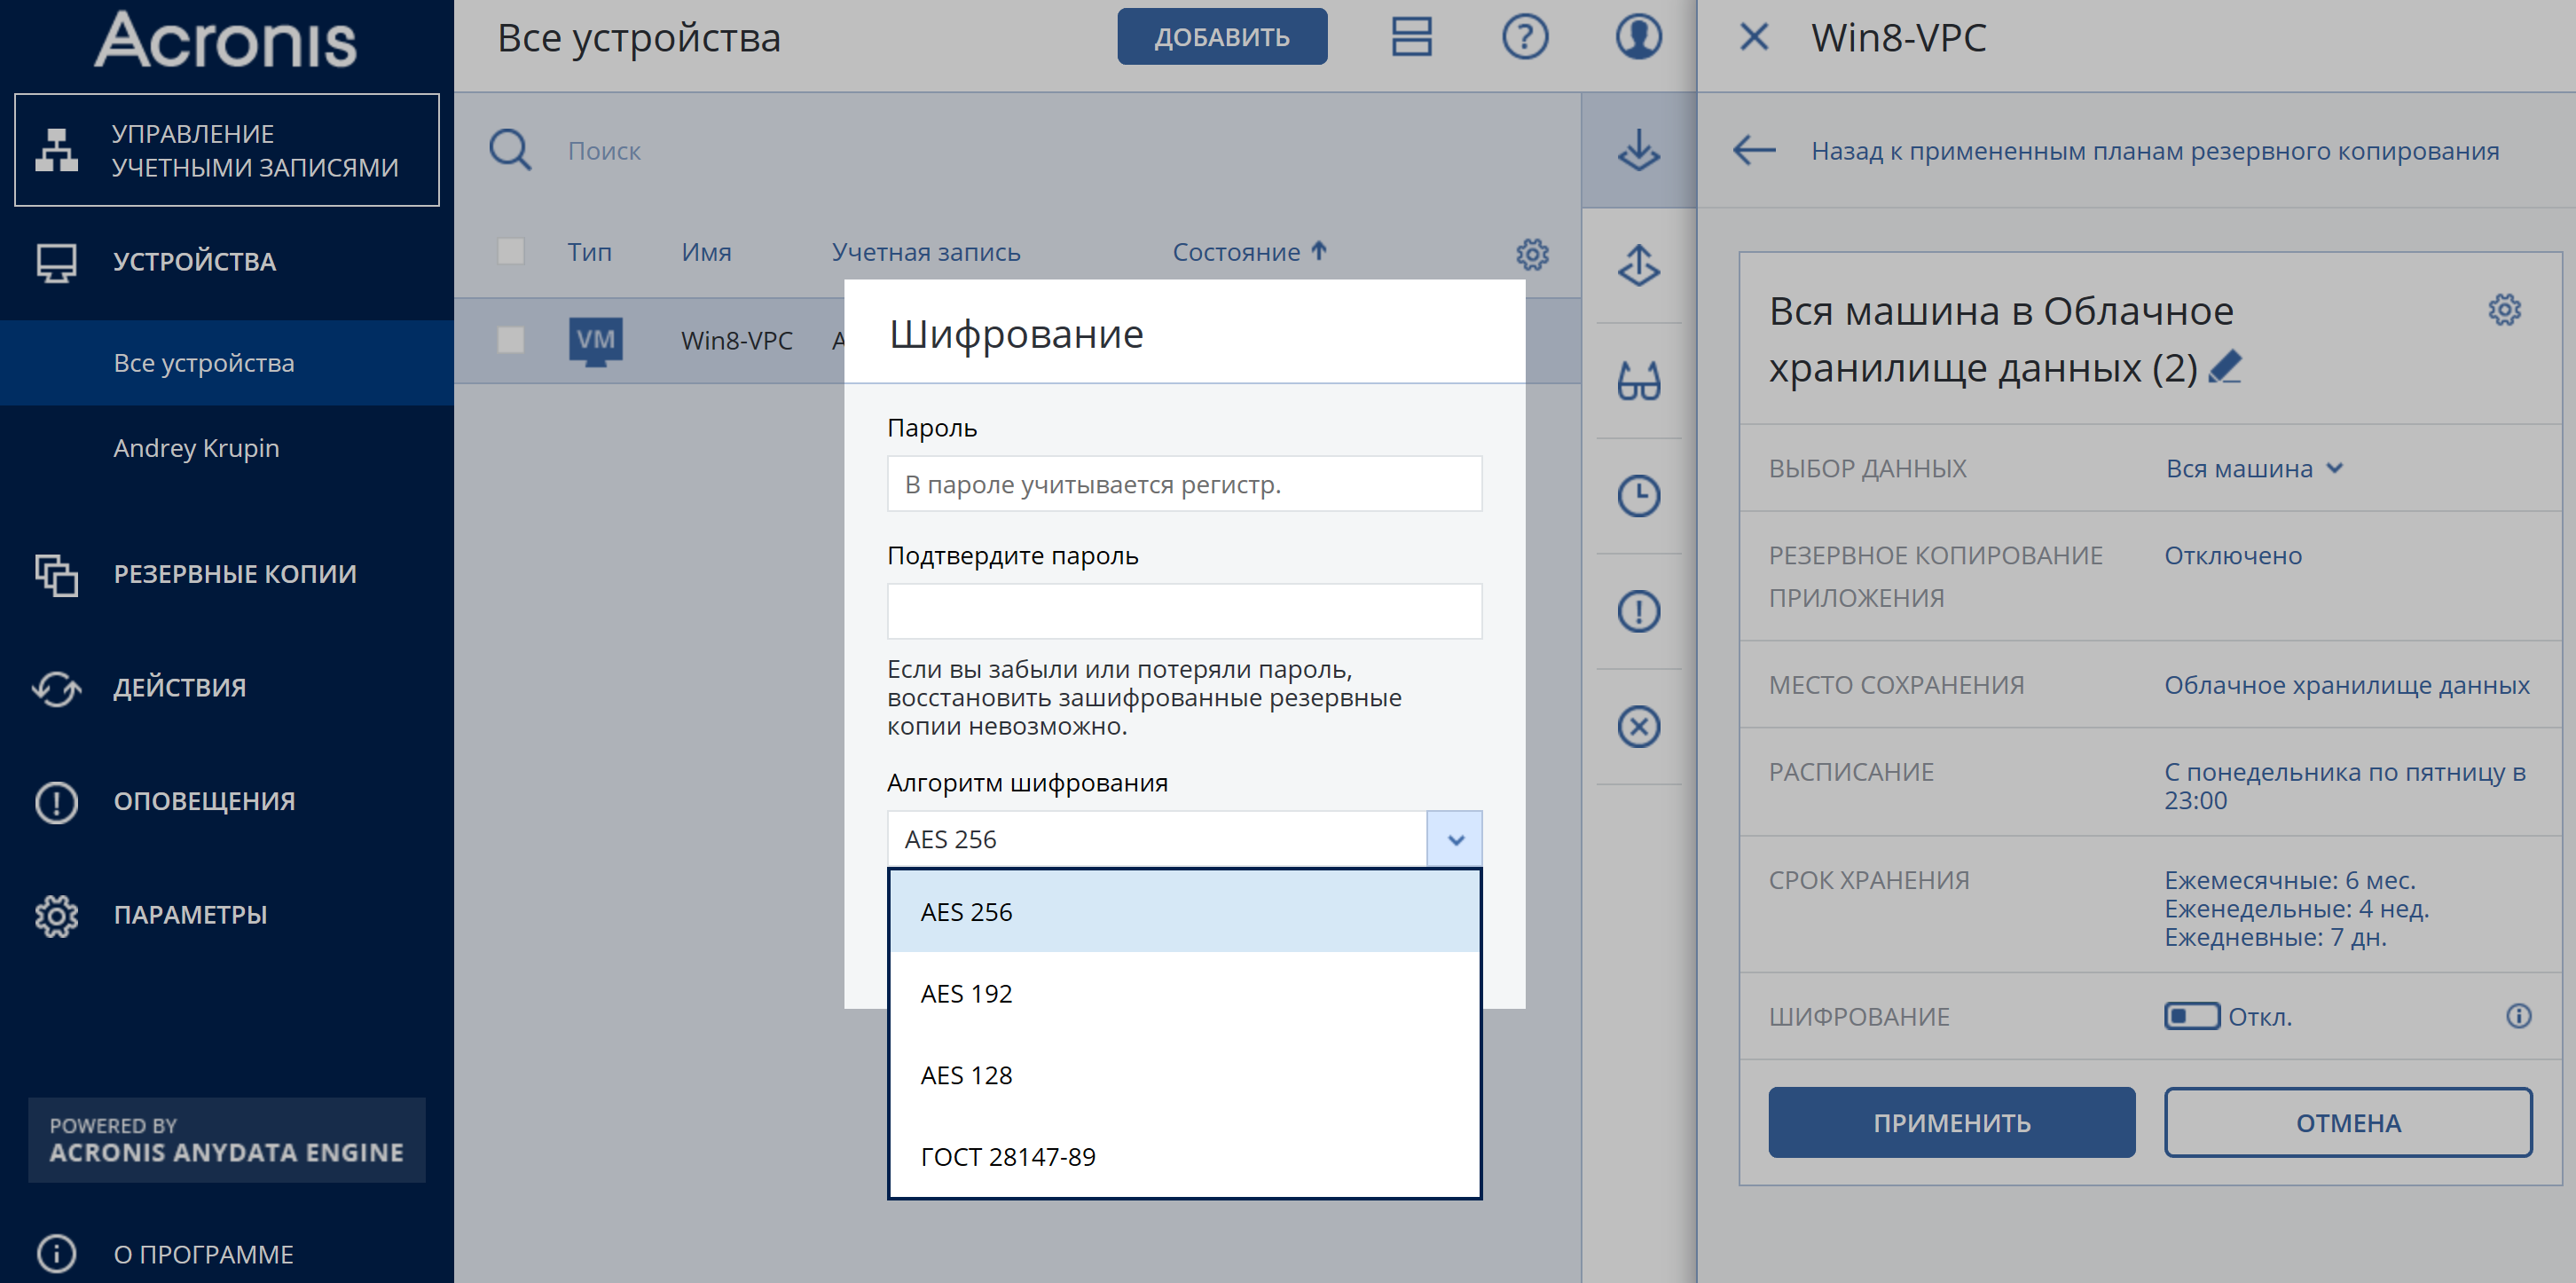The width and height of the screenshot is (2576, 1283).
Task: Expand the 'Вся машина' data selection dropdown
Action: 2254,468
